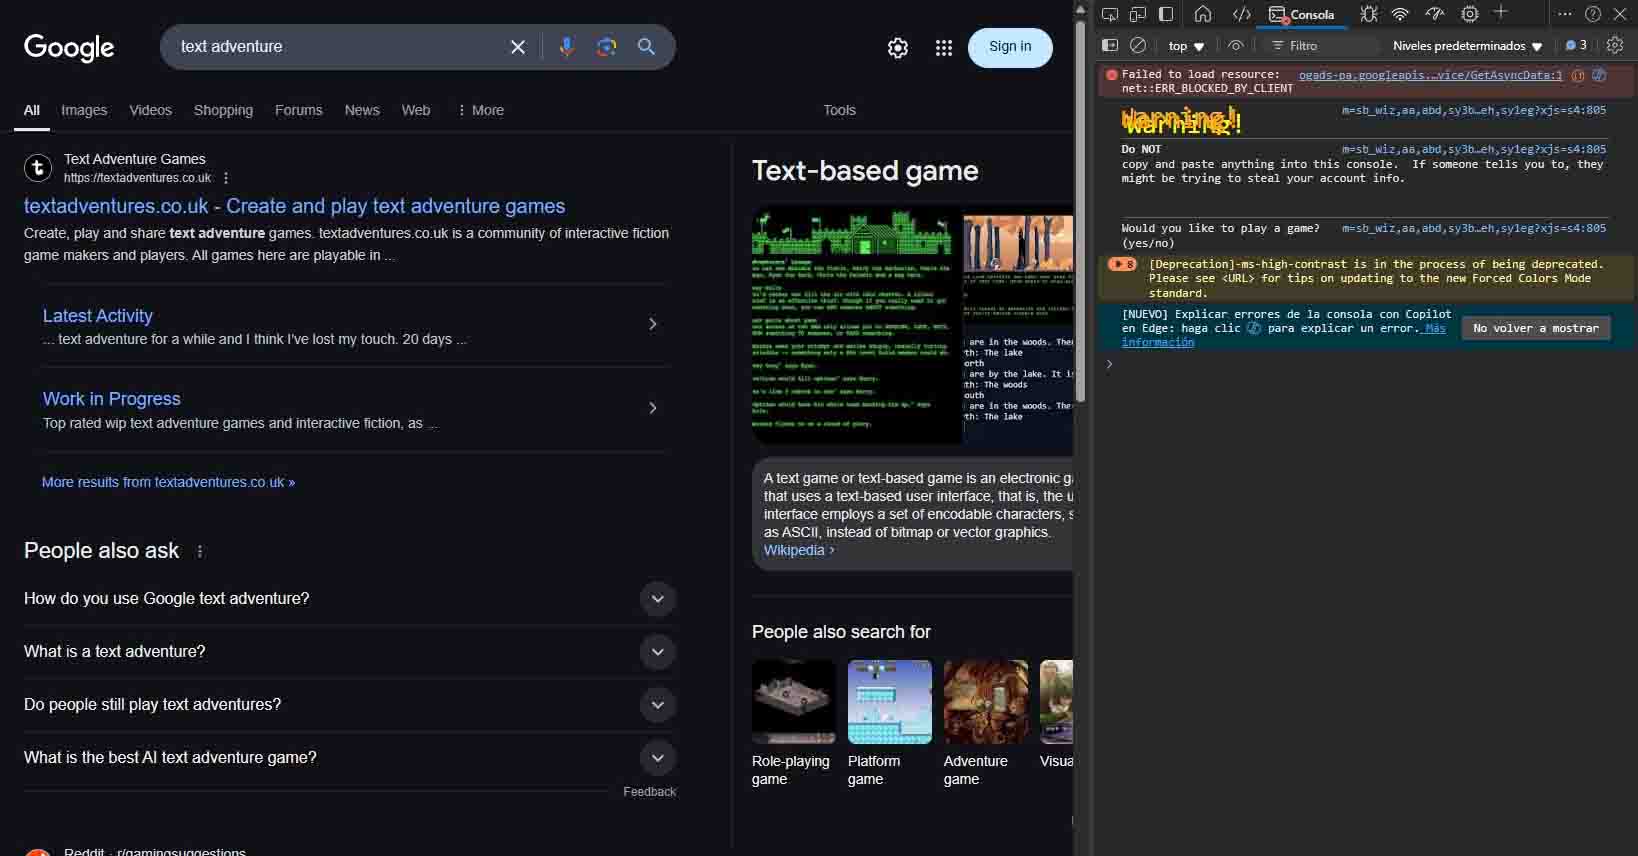Open more options beside textadventures.co.uk URL
The width and height of the screenshot is (1638, 856).
(226, 178)
